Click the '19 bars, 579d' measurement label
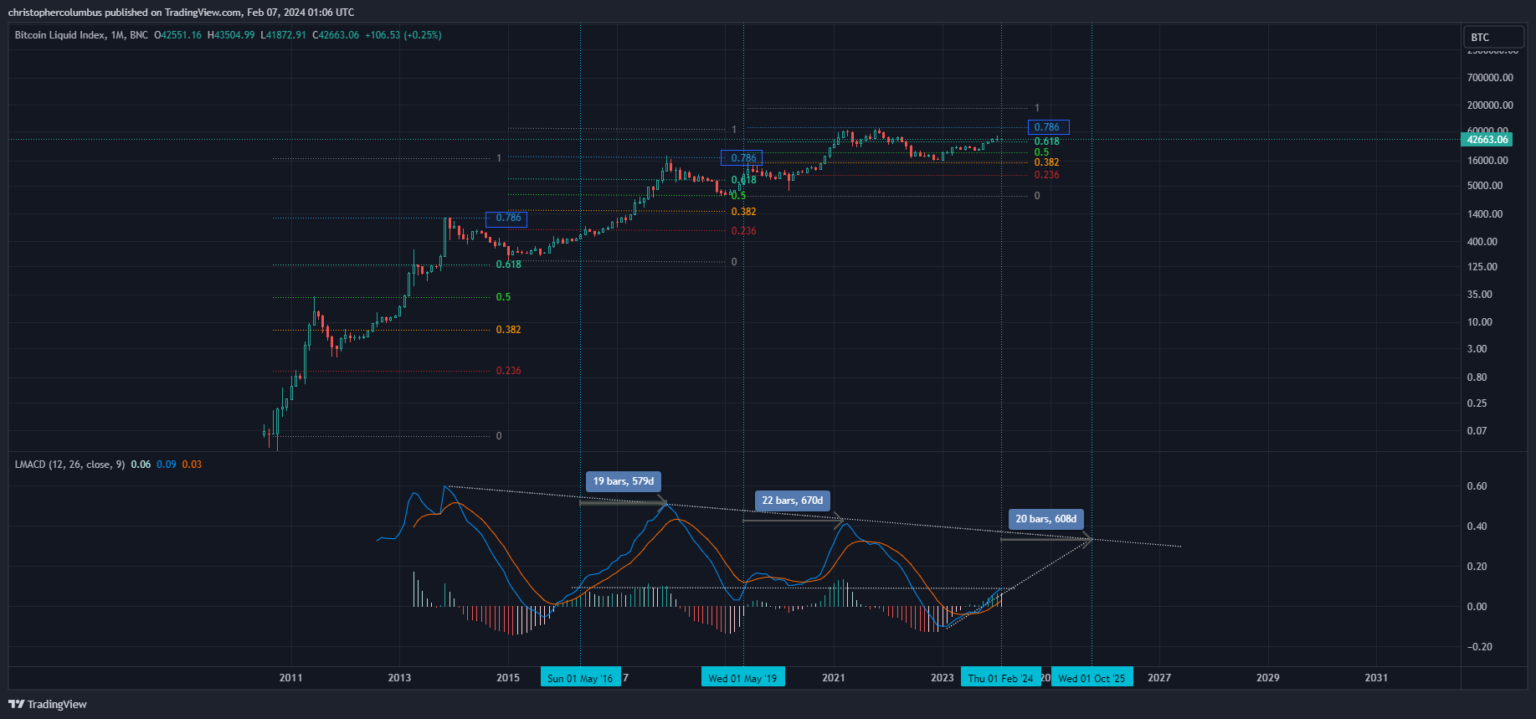This screenshot has height=719, width=1536. point(623,481)
